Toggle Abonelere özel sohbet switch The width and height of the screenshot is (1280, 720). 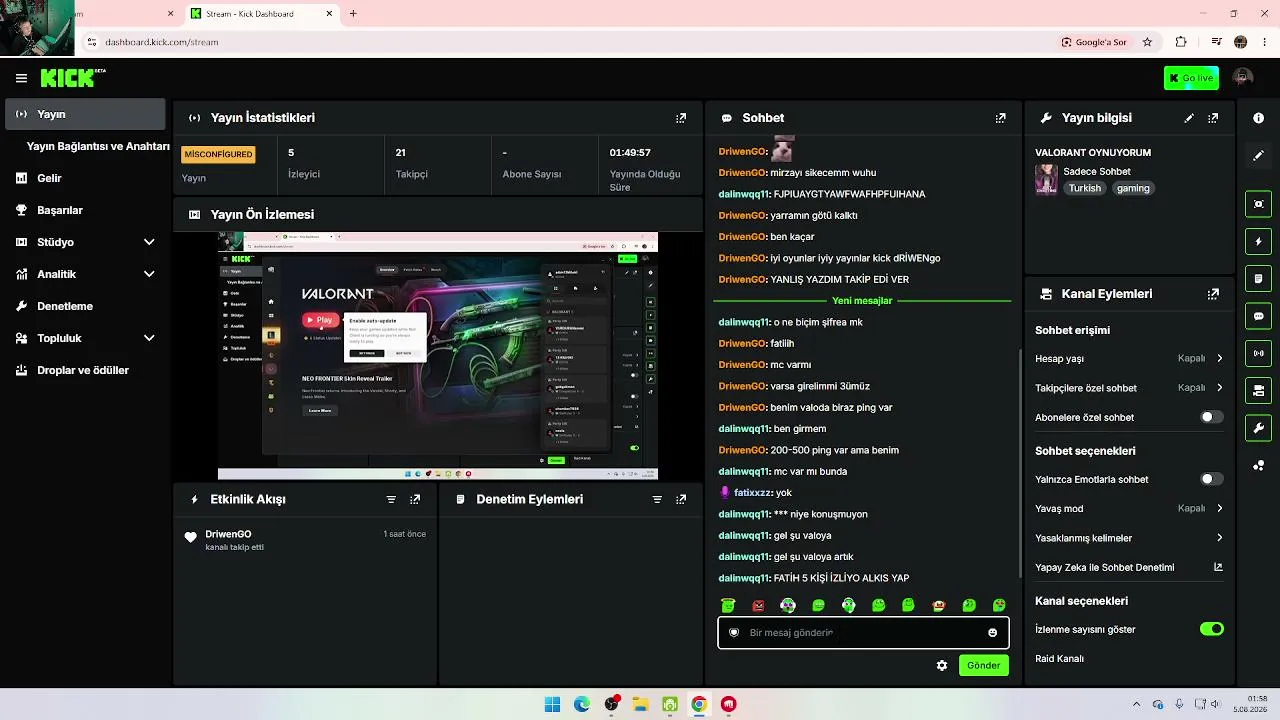(1211, 417)
